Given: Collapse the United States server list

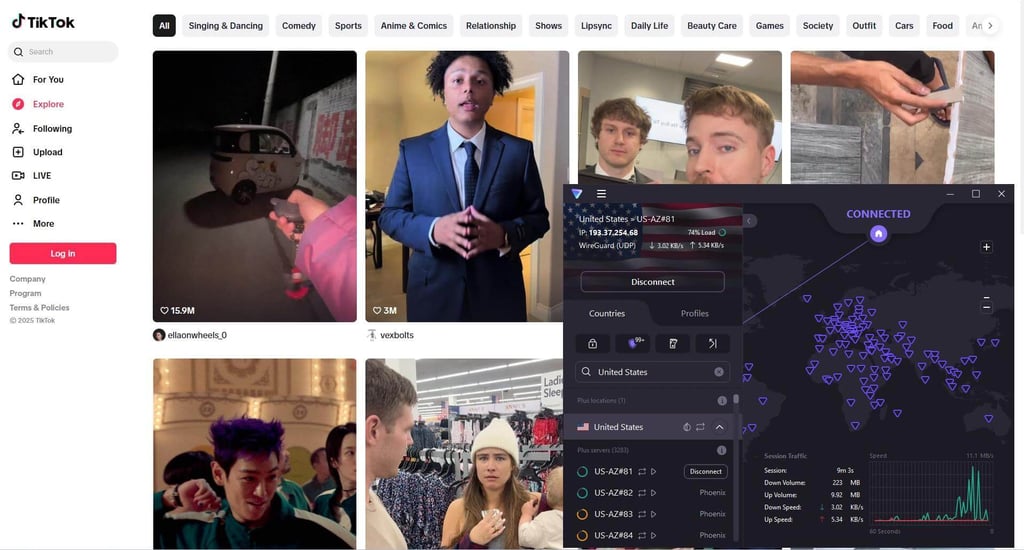Looking at the screenshot, I should [x=719, y=427].
